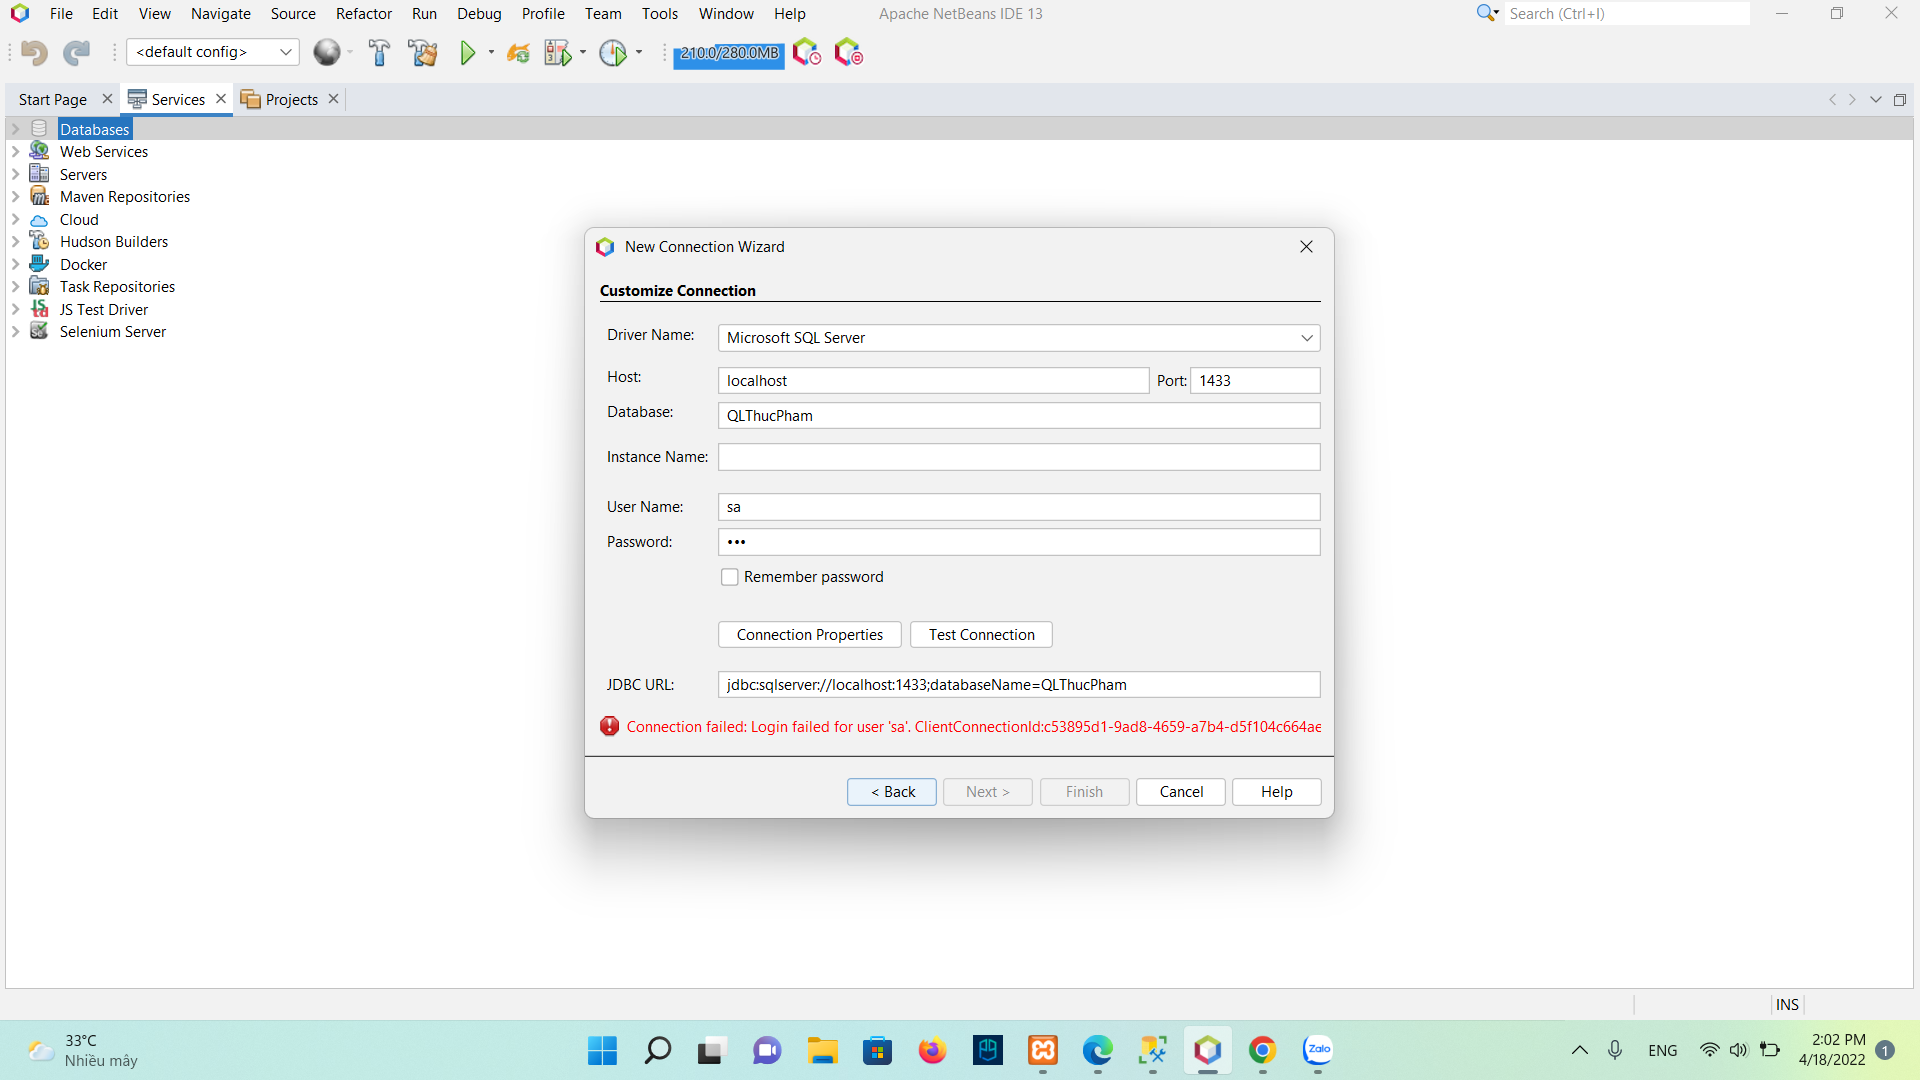Open Zalo from the taskbar
1920x1080 pixels.
click(x=1318, y=1050)
